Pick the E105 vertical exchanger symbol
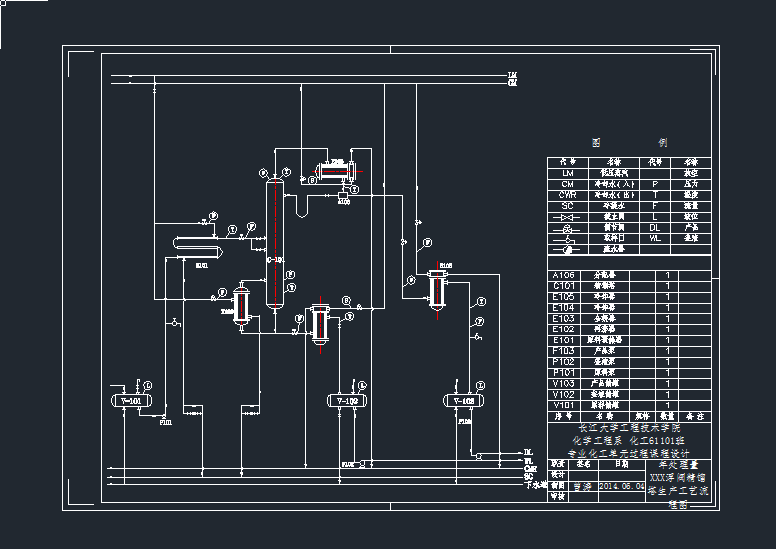This screenshot has width=776, height=549. (x=436, y=288)
